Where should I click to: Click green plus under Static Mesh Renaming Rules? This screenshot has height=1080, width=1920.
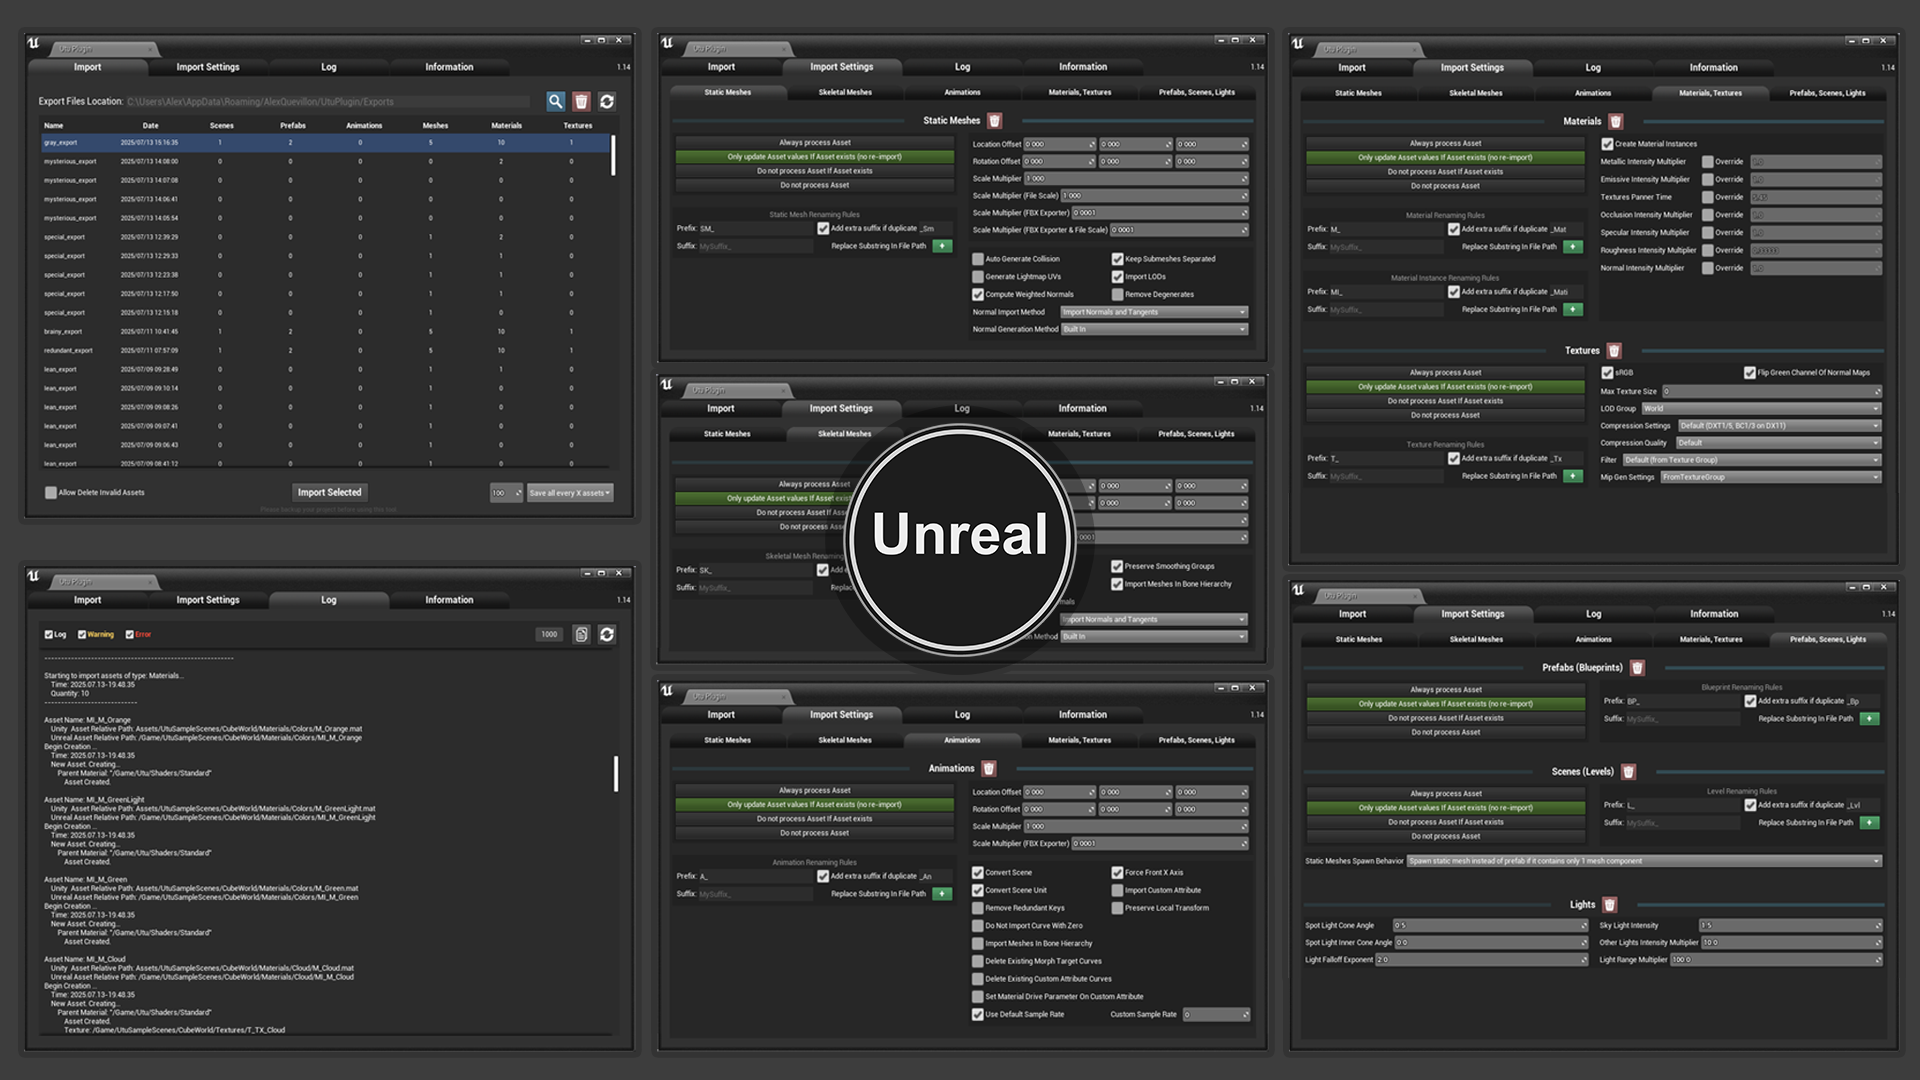tap(942, 246)
